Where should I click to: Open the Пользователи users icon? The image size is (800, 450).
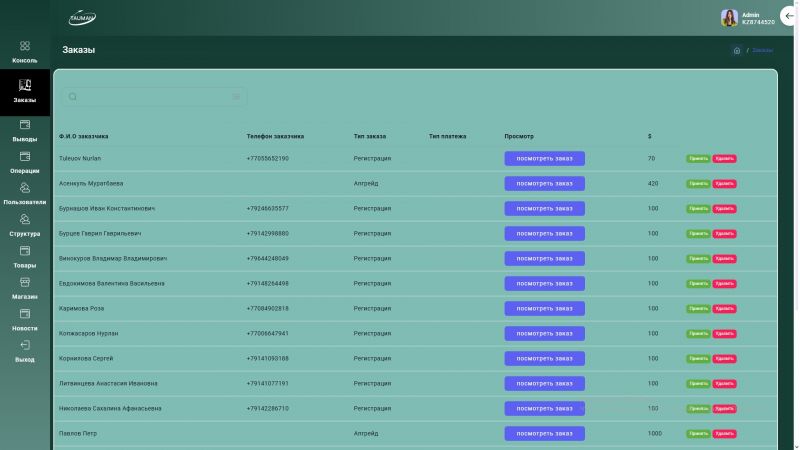[25, 187]
